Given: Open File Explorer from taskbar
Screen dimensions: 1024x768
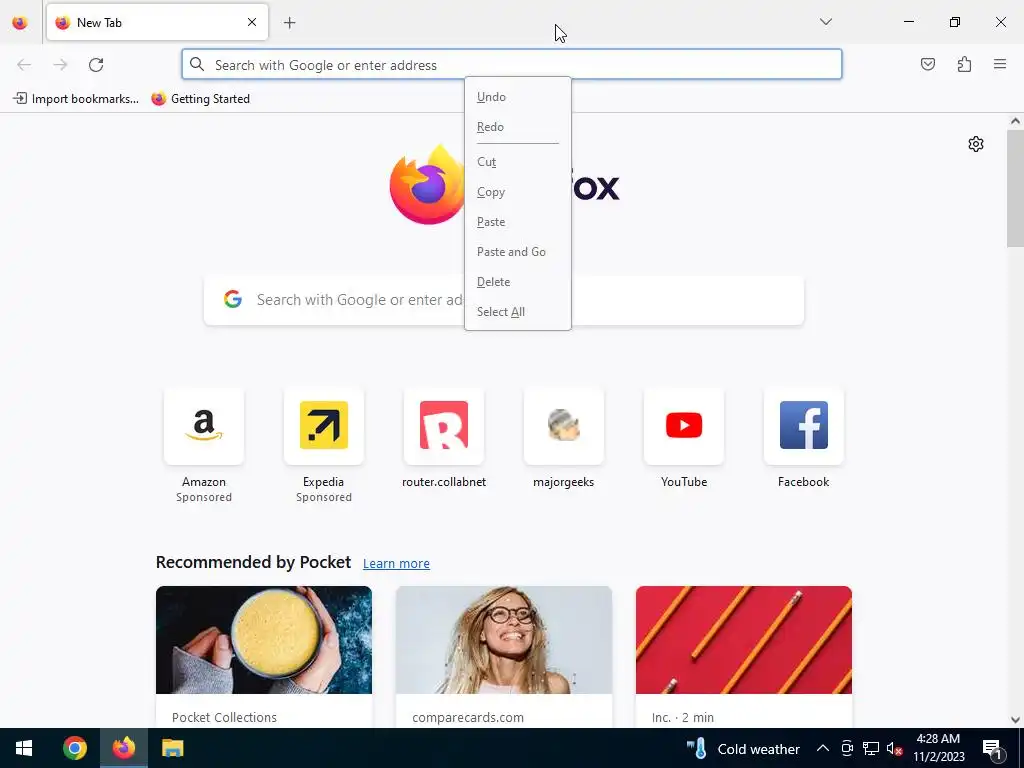Looking at the screenshot, I should point(172,748).
